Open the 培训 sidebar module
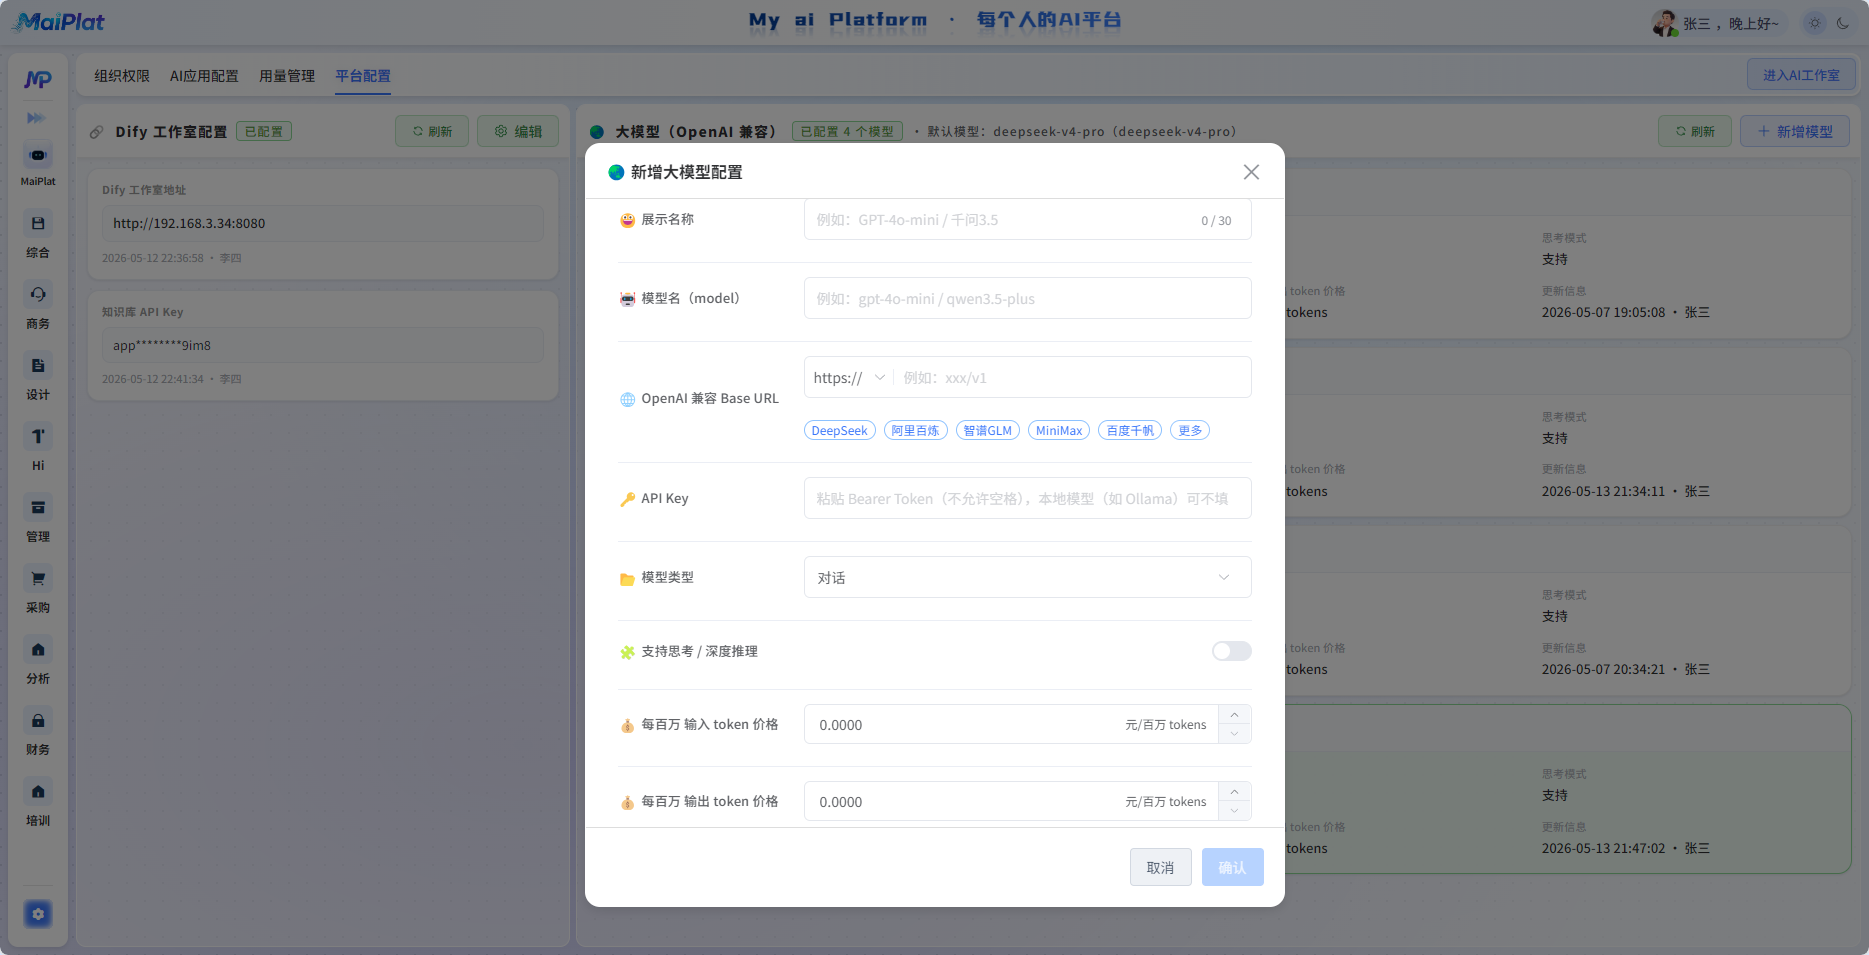The width and height of the screenshot is (1869, 955). click(38, 792)
